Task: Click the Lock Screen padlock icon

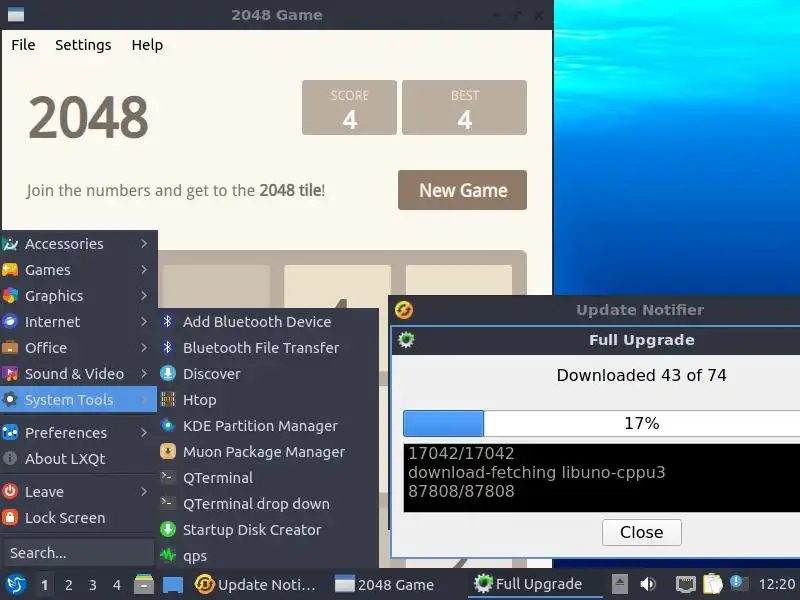Action: tap(10, 517)
